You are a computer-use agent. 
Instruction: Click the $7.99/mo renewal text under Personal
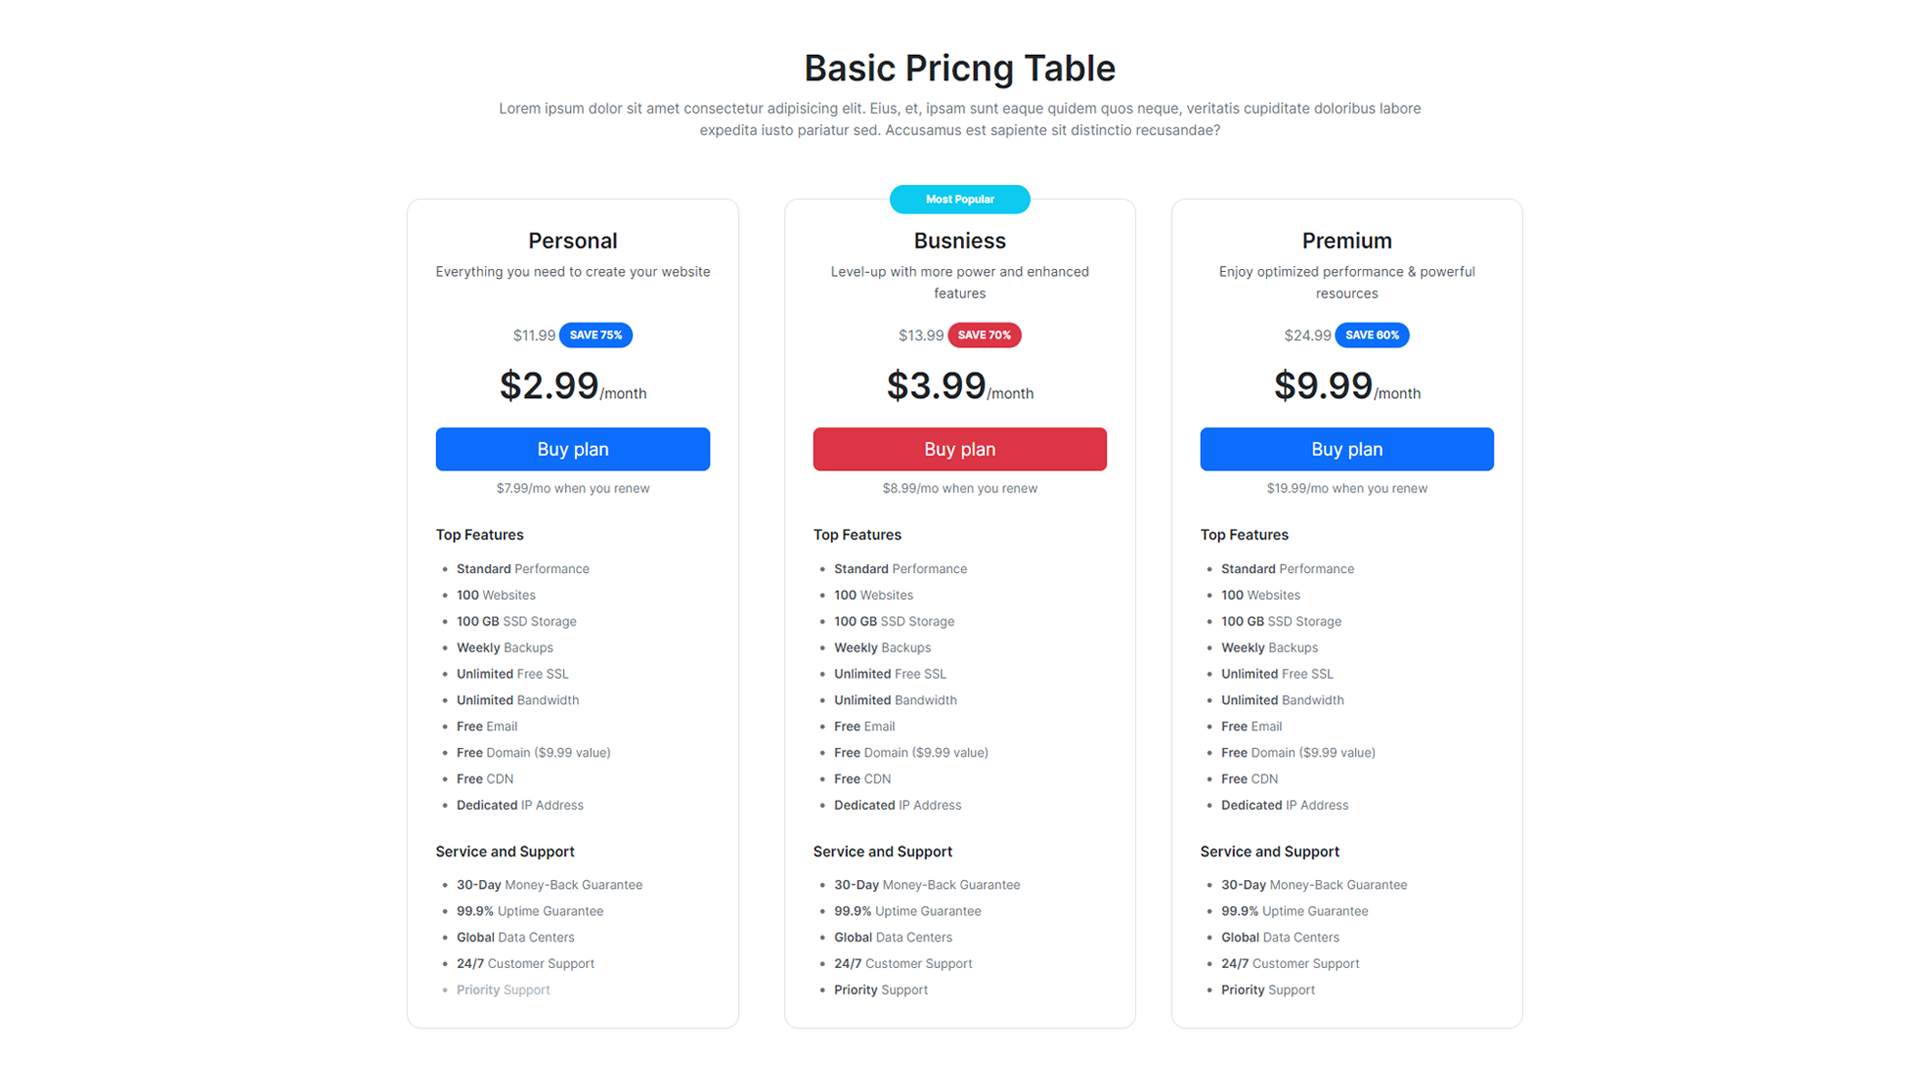tap(572, 488)
